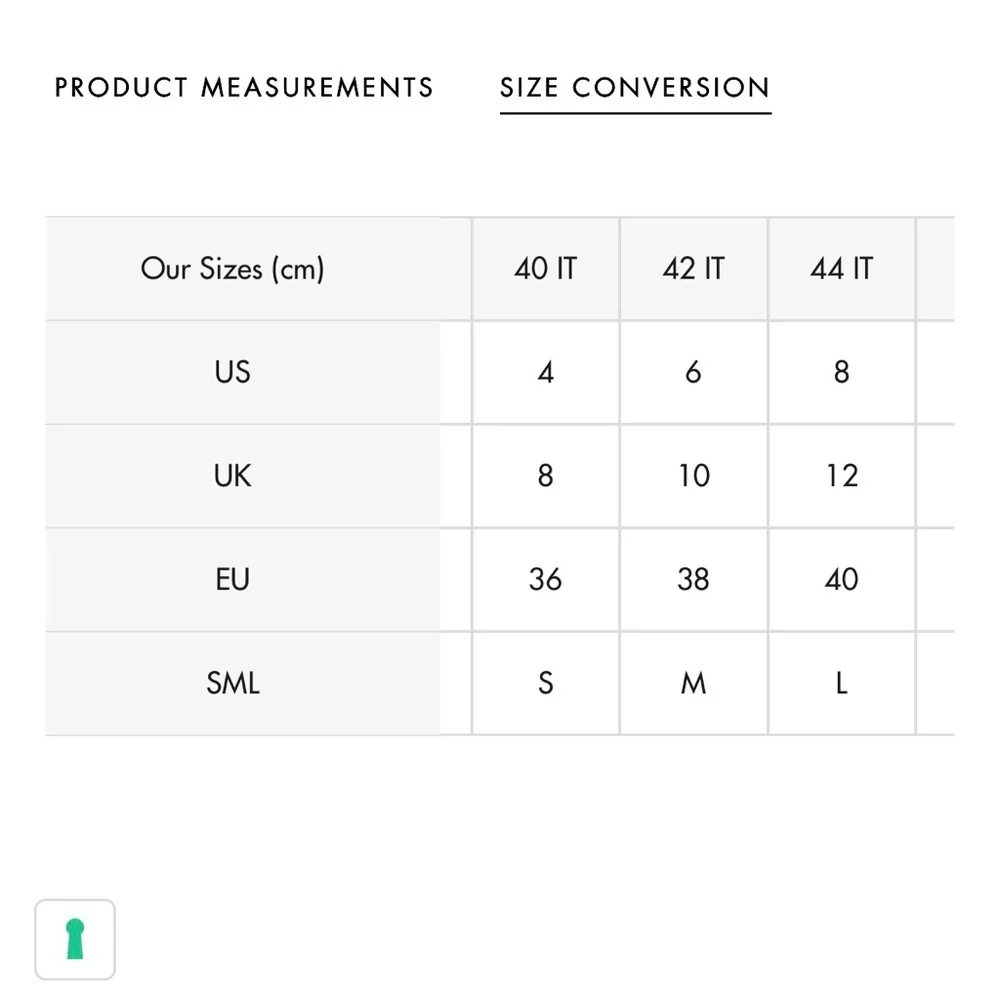Click the green keyhole icon button
Screen dimensions: 1000x1000
click(x=75, y=939)
